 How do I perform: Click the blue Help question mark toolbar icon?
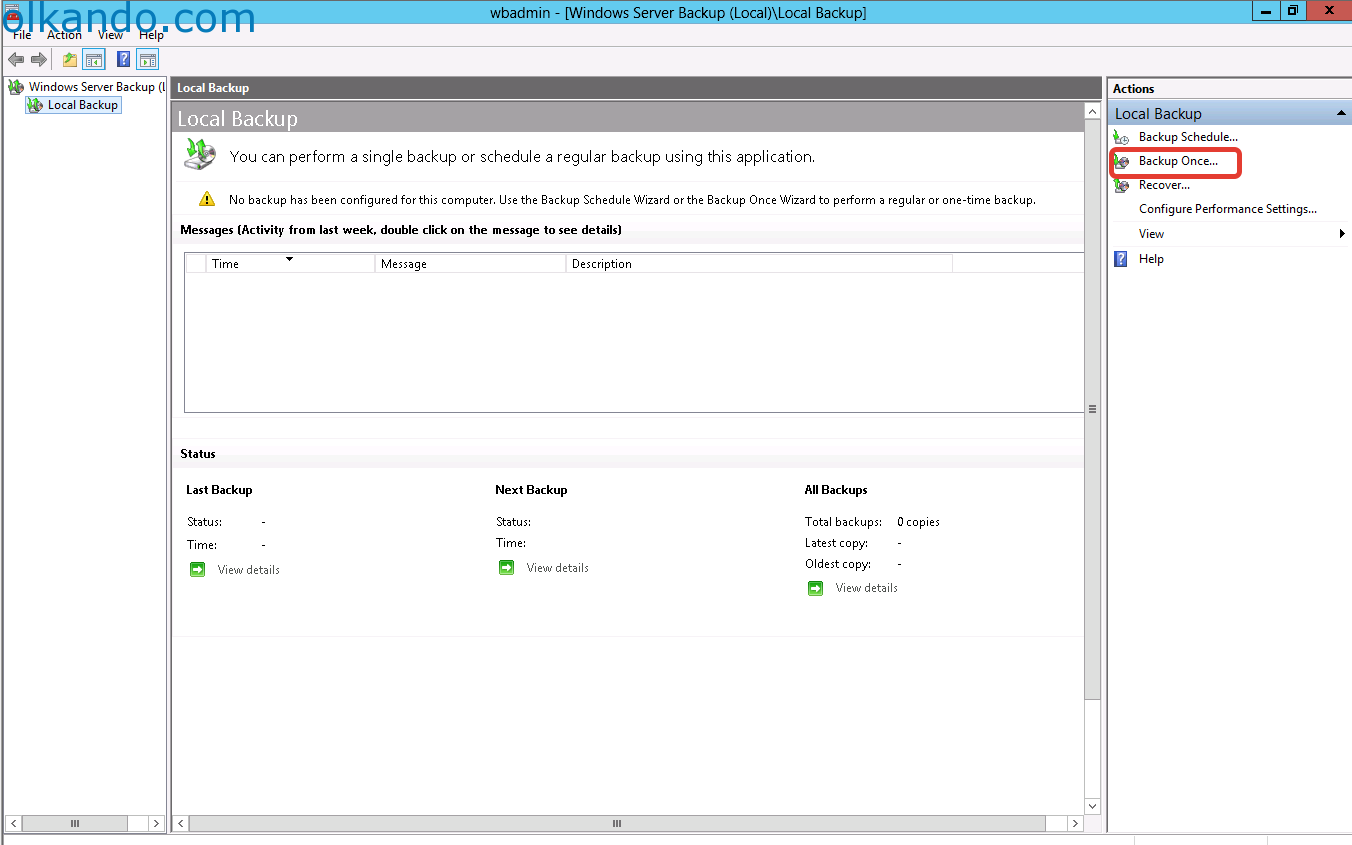coord(124,60)
